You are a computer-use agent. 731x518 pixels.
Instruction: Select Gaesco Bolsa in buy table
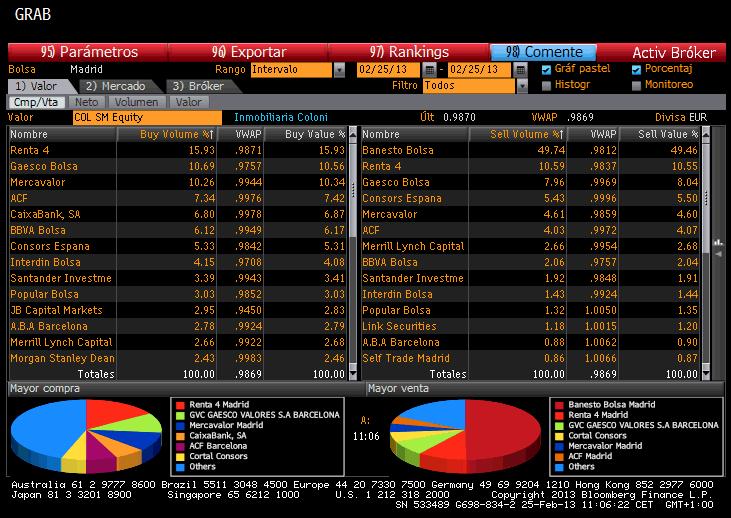click(178, 166)
